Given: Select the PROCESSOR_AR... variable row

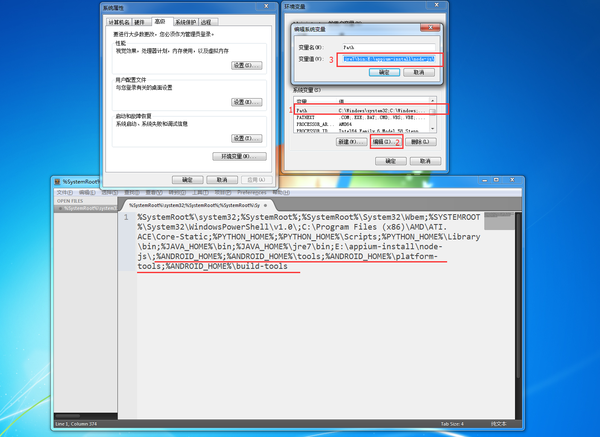Looking at the screenshot, I should click(x=362, y=124).
